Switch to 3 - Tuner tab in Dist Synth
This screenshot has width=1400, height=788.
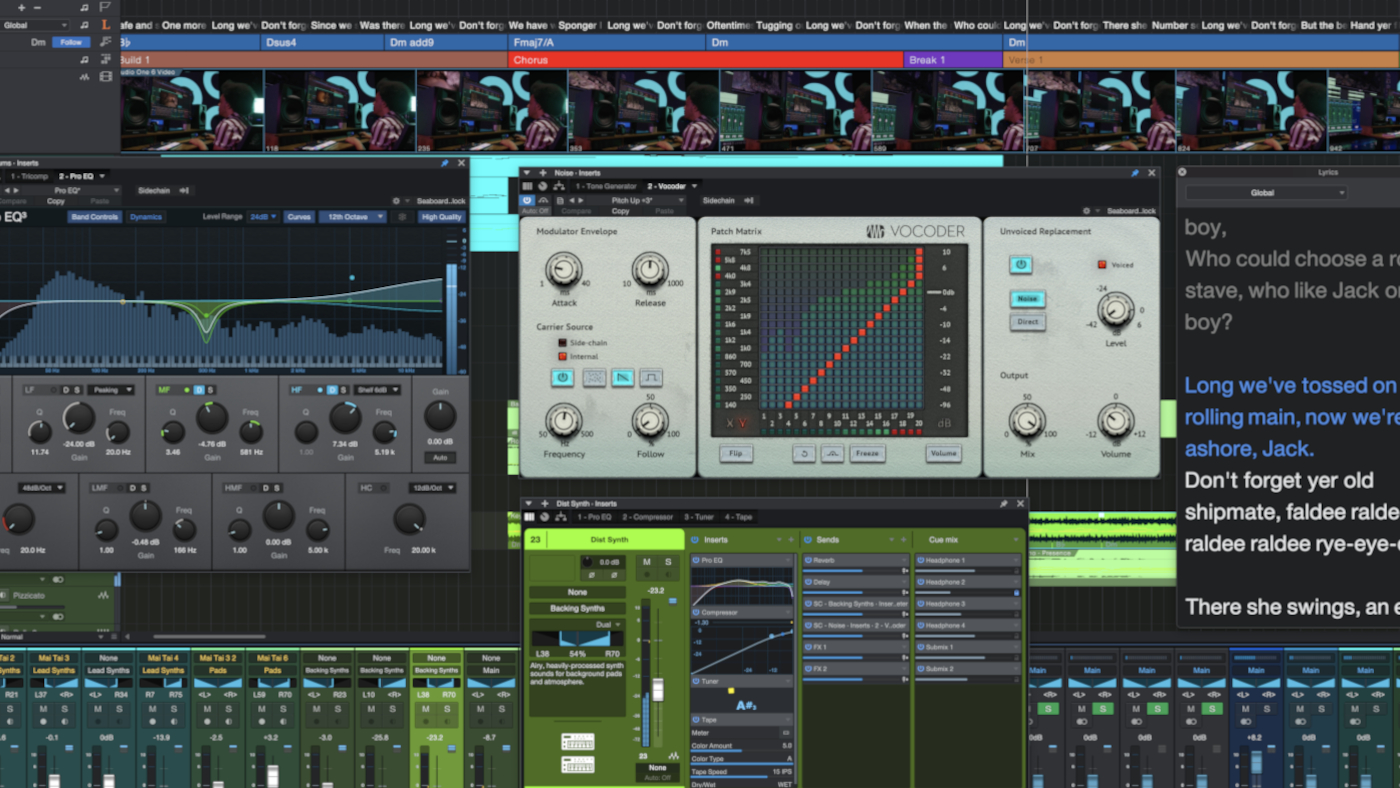click(698, 517)
